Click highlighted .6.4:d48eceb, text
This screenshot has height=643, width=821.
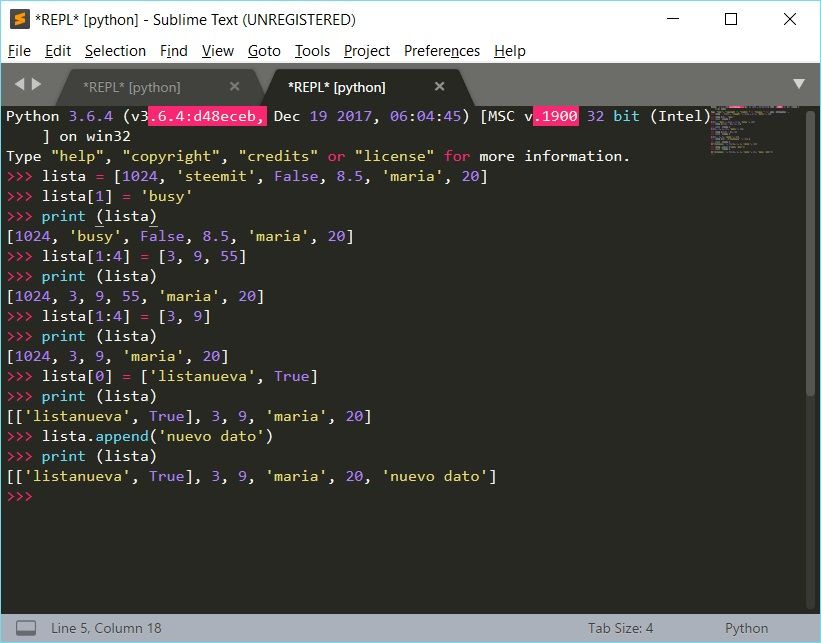click(207, 116)
